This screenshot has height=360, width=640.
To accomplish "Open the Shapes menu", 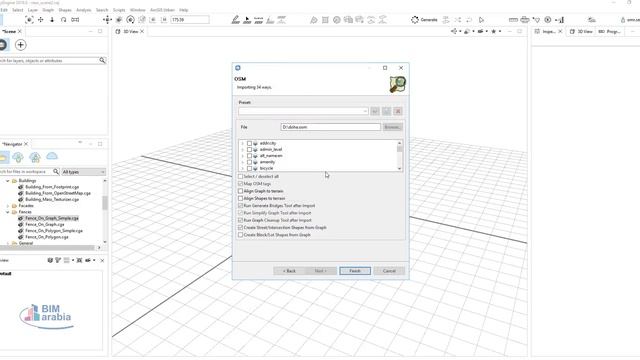I will pyautogui.click(x=65, y=10).
